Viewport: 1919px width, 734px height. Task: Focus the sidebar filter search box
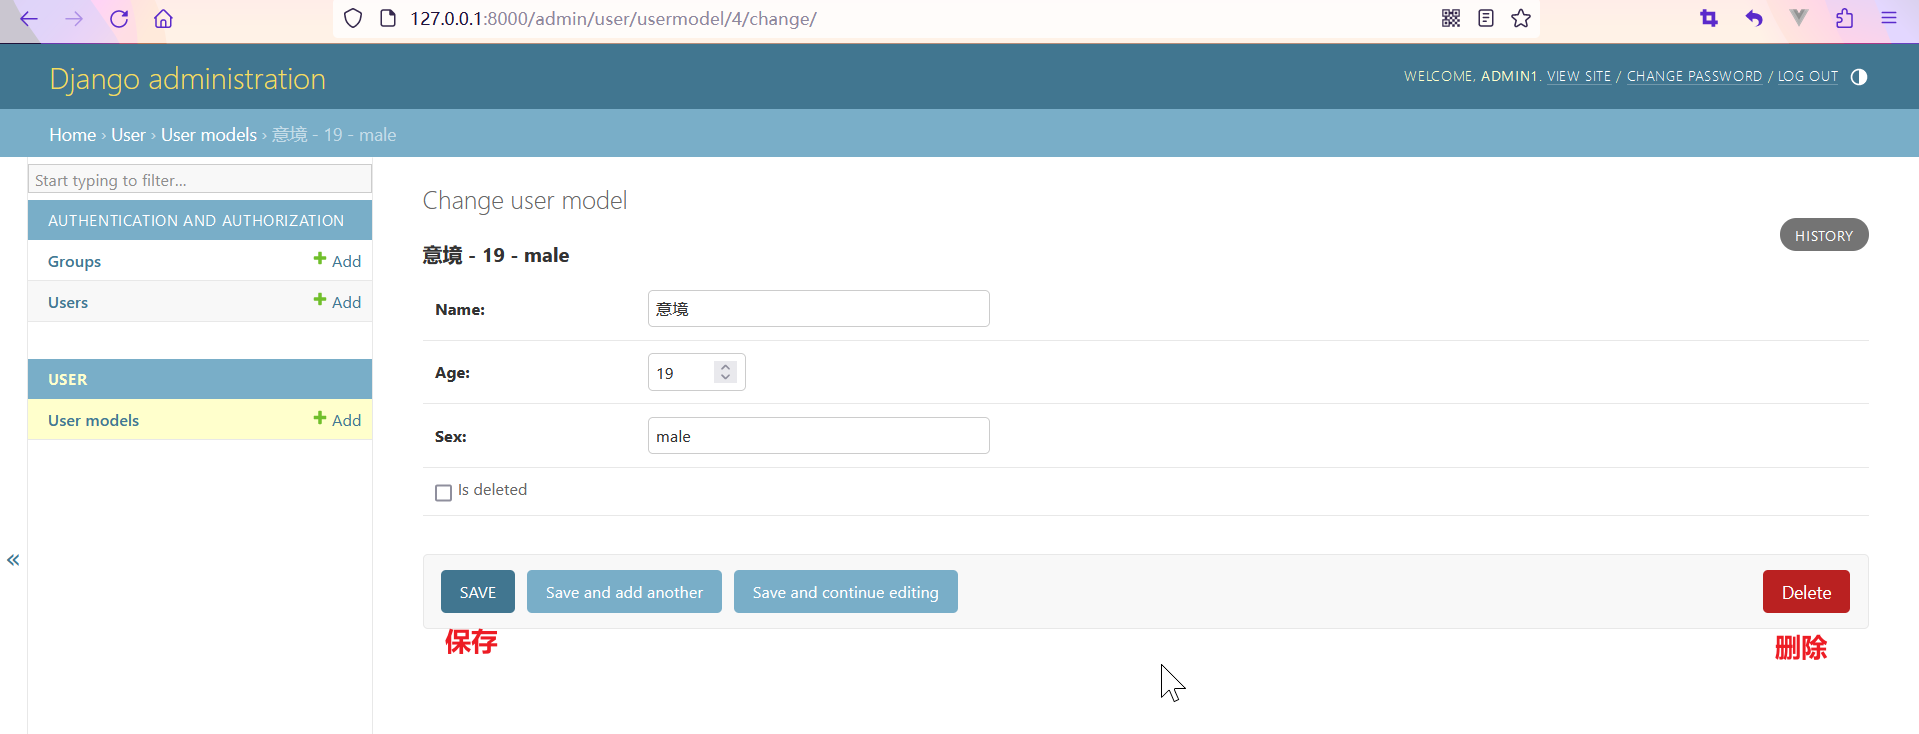(200, 179)
